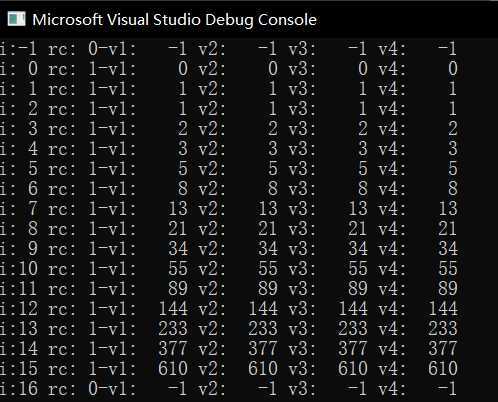Click the v1 value 13 in row i: 7
Viewport: 498px width, 402px height.
point(178,209)
